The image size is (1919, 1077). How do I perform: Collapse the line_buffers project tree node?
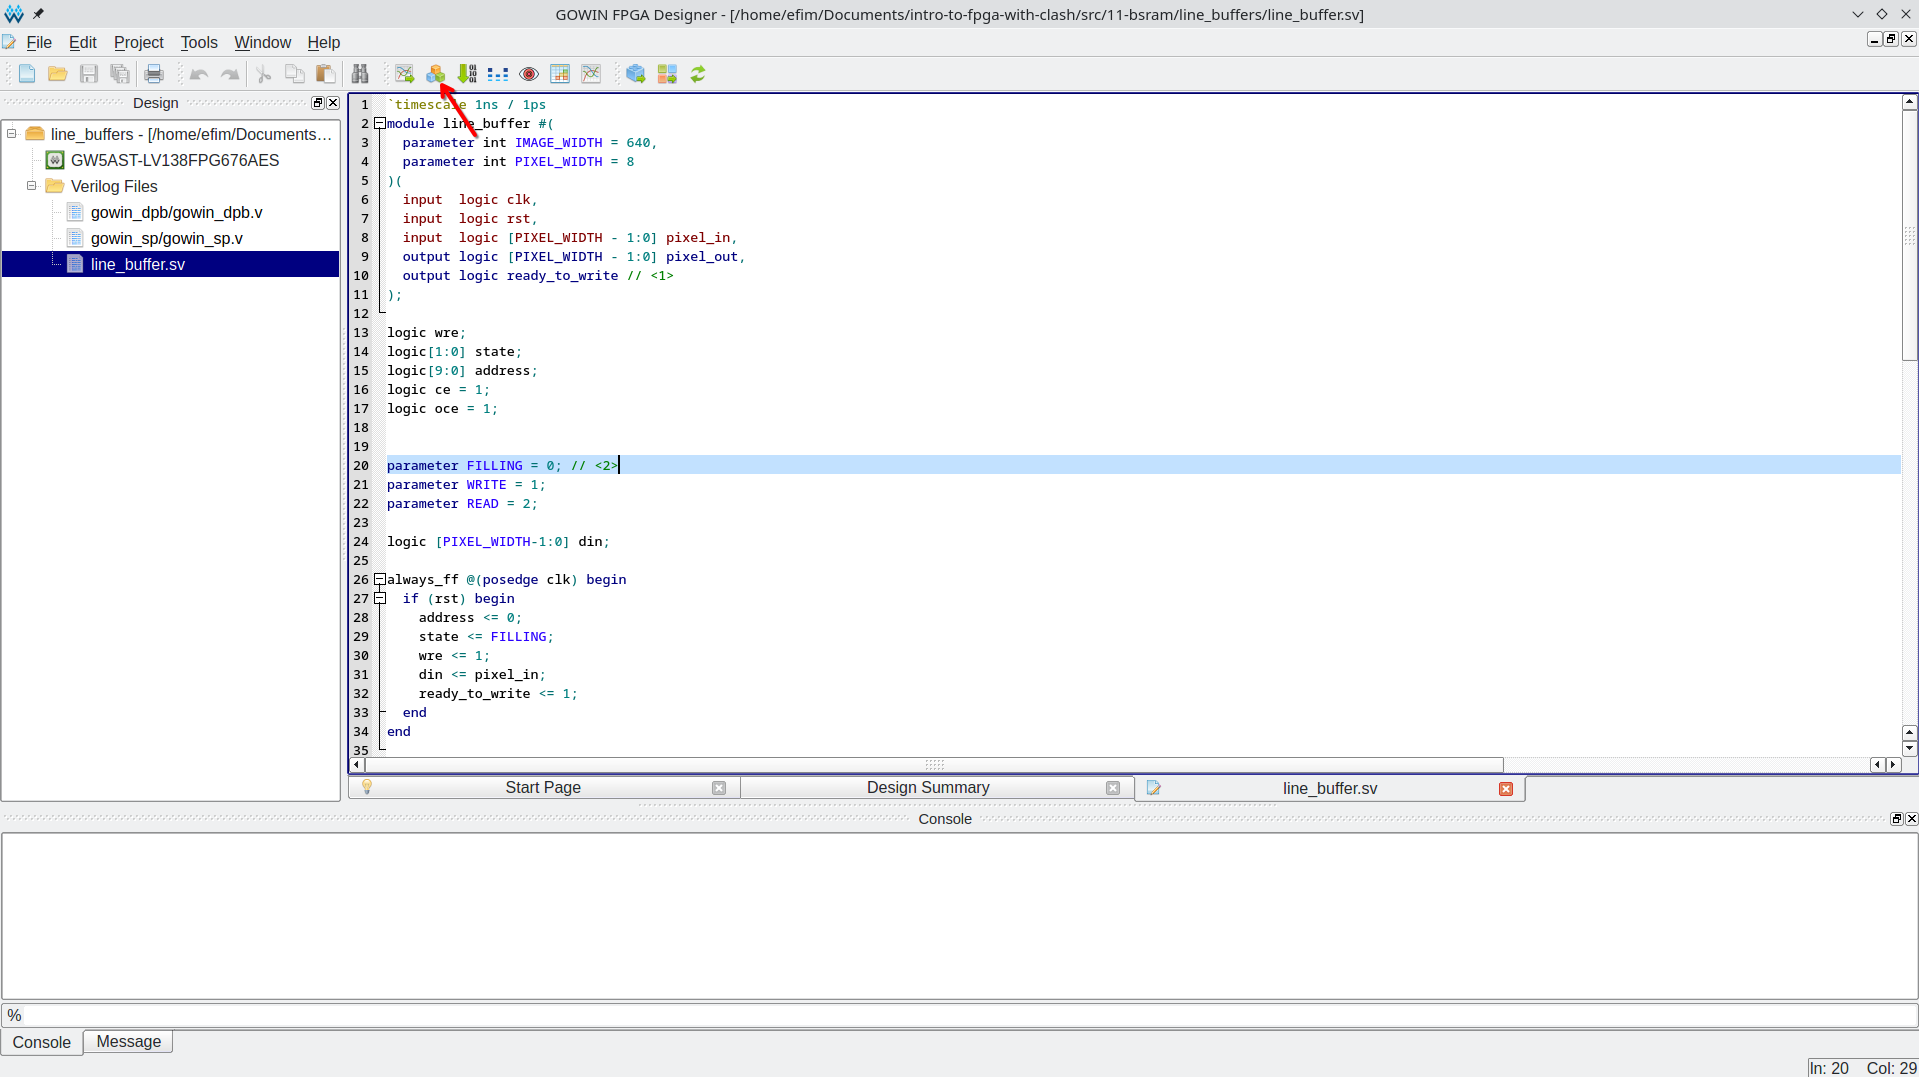[12, 134]
